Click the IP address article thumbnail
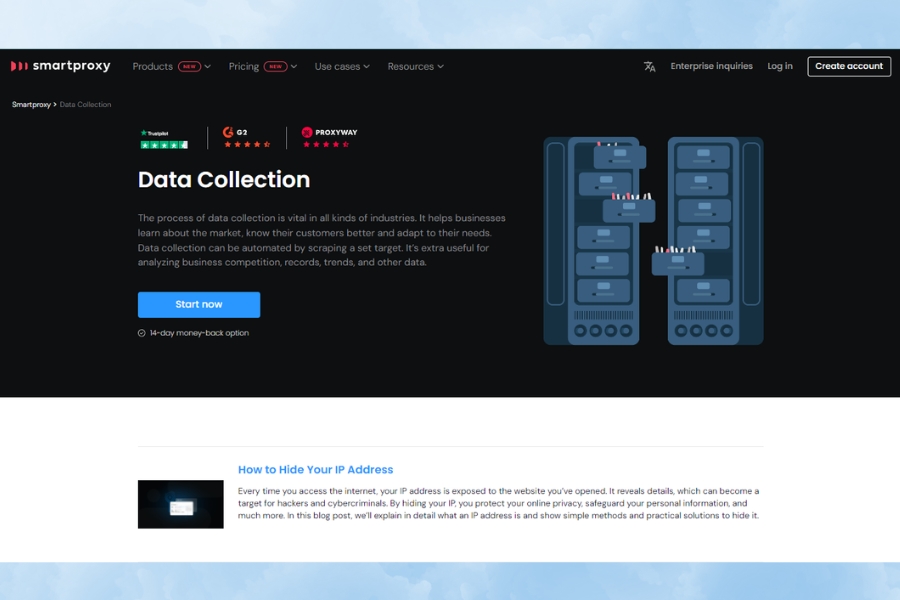The width and height of the screenshot is (900, 600). (181, 504)
